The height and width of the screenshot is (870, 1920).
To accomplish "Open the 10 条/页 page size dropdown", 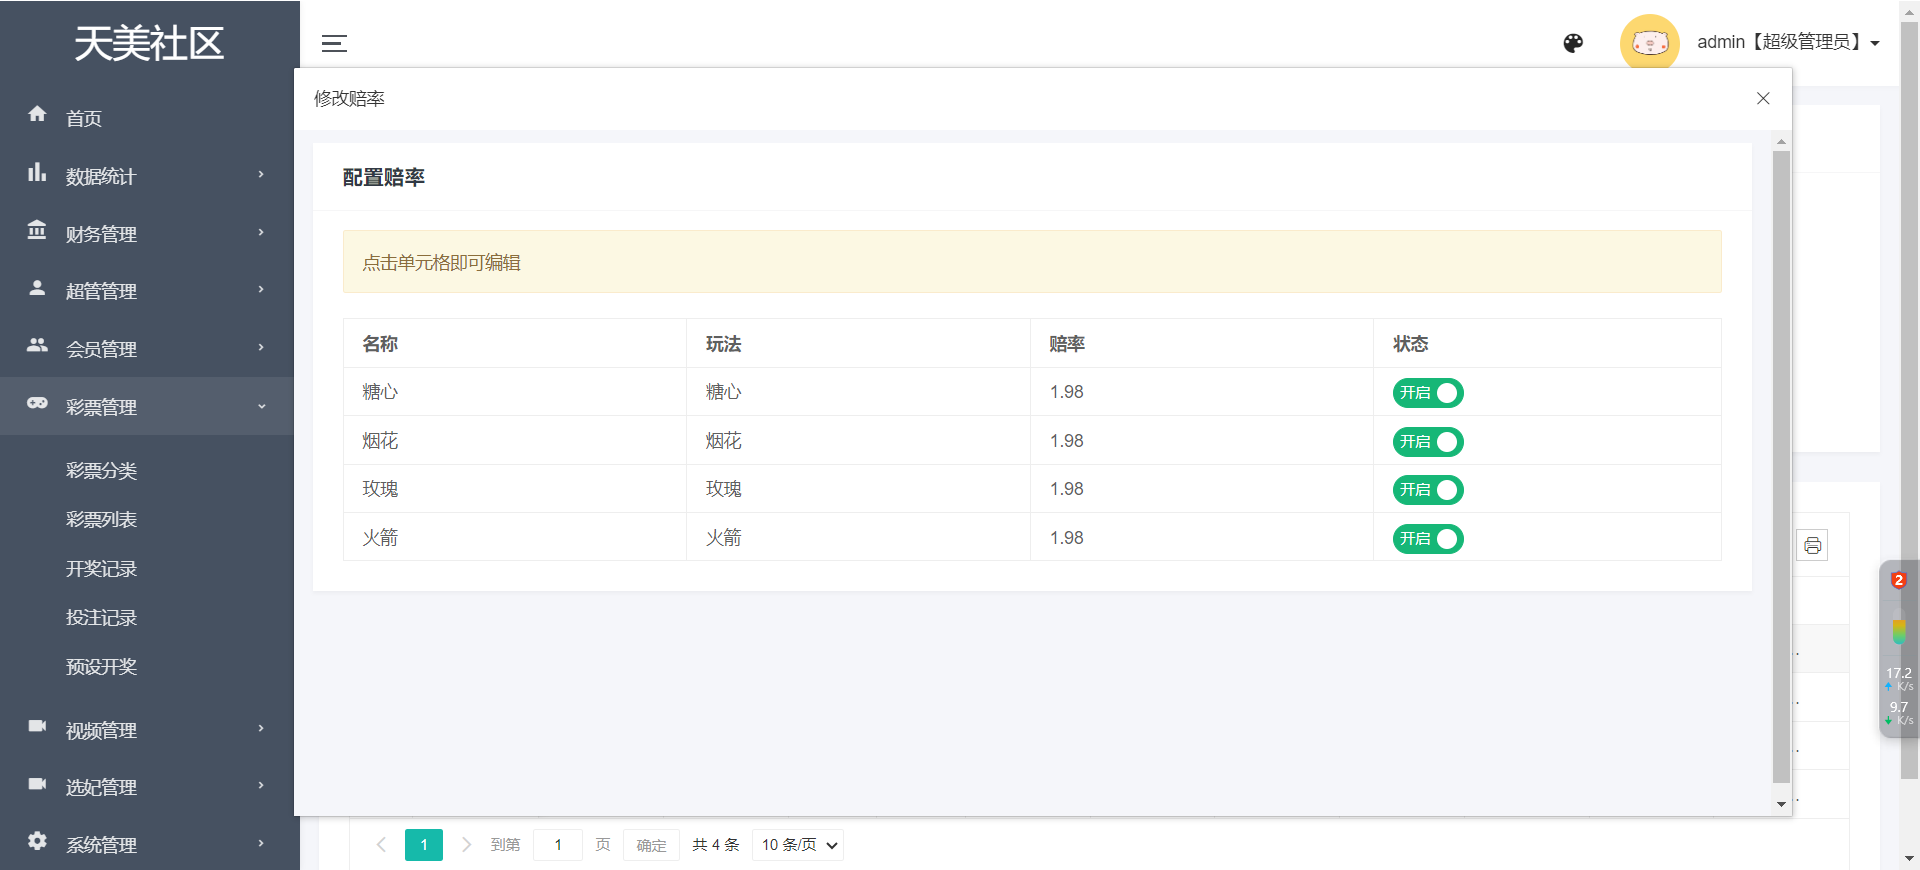I will (x=798, y=845).
